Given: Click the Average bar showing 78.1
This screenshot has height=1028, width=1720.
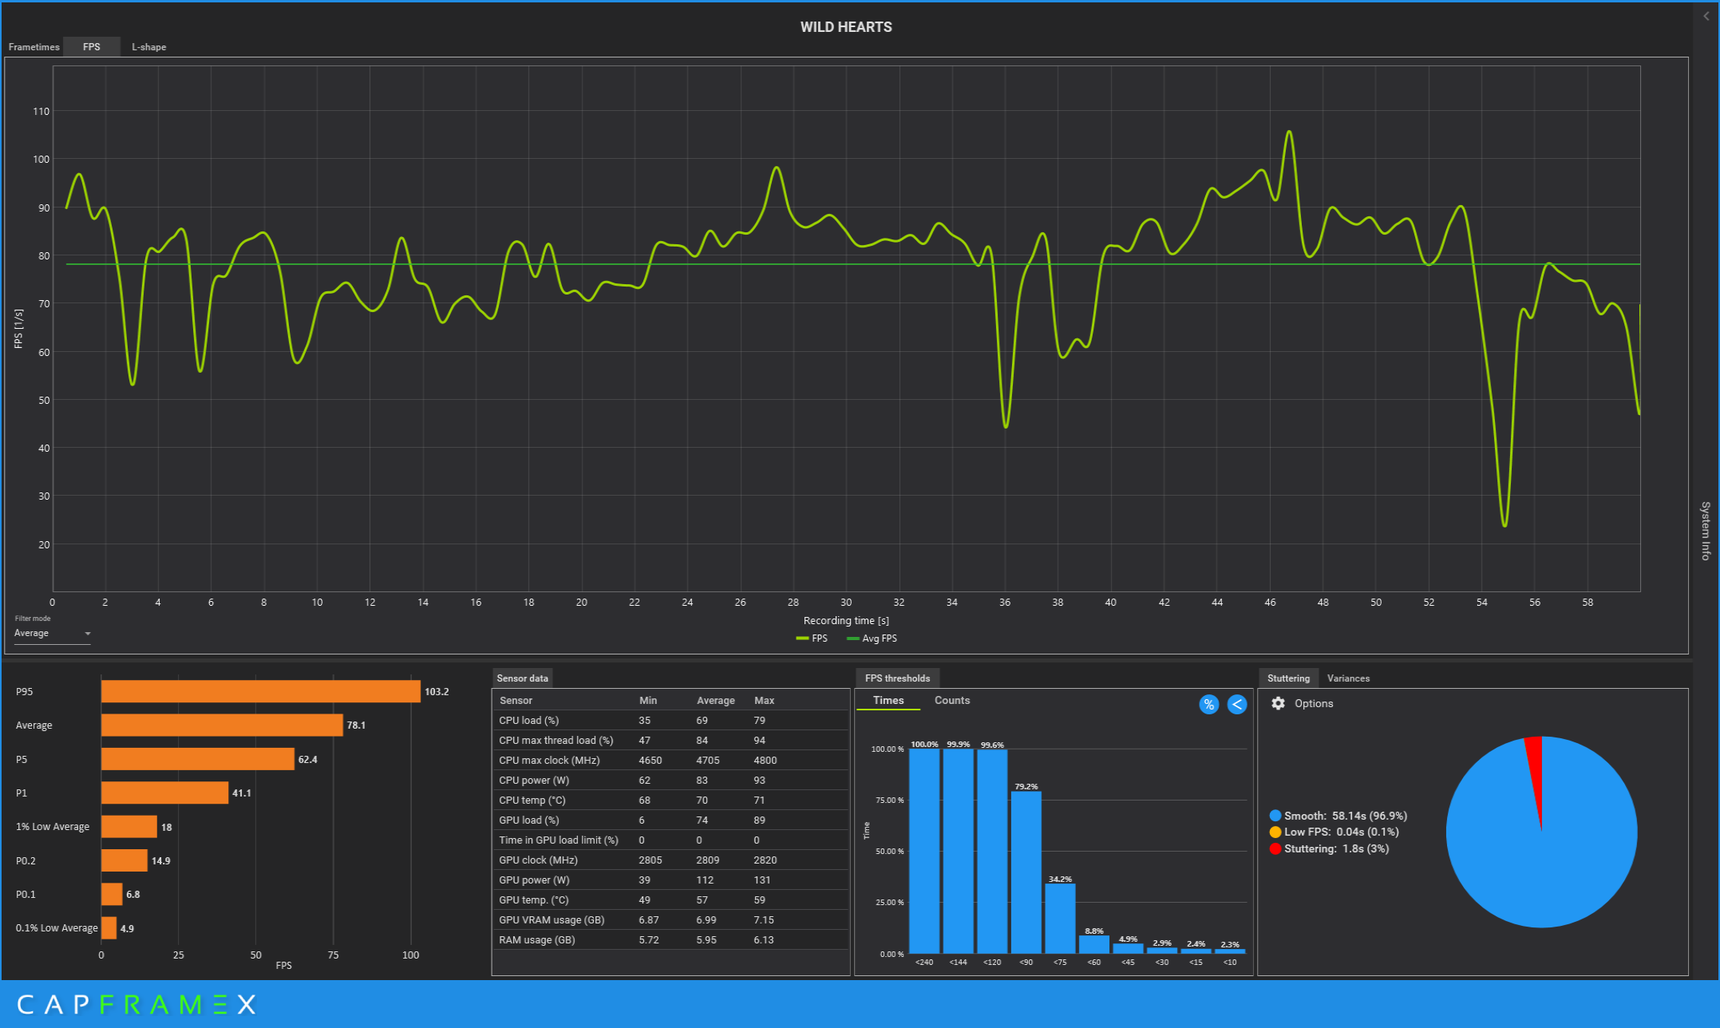Looking at the screenshot, I should click(x=222, y=725).
